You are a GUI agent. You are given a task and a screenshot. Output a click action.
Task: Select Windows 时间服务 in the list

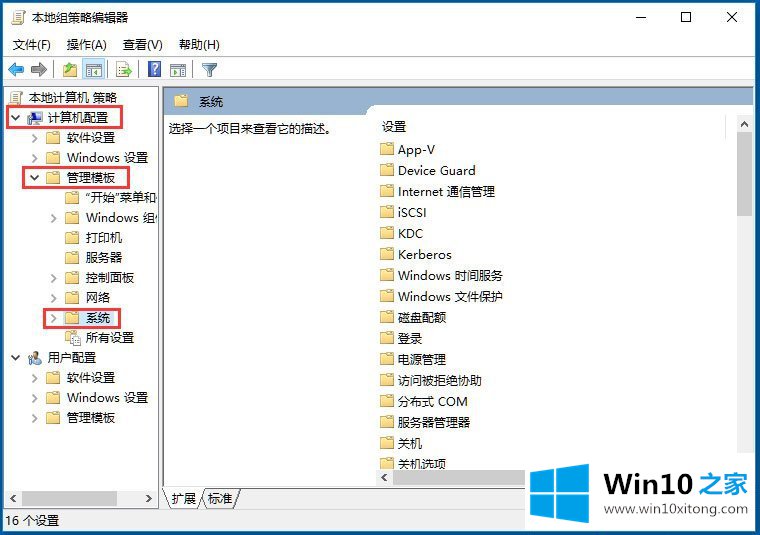(450, 275)
